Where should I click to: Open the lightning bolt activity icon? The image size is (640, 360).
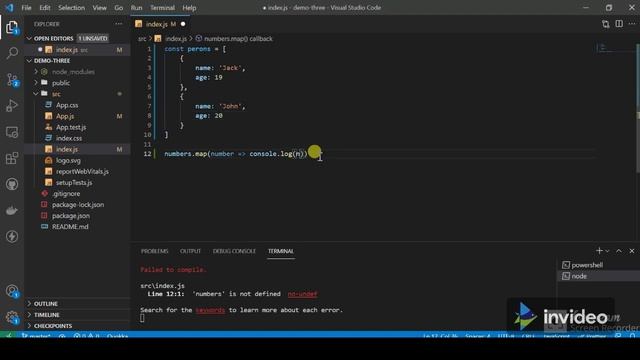[x=12, y=236]
